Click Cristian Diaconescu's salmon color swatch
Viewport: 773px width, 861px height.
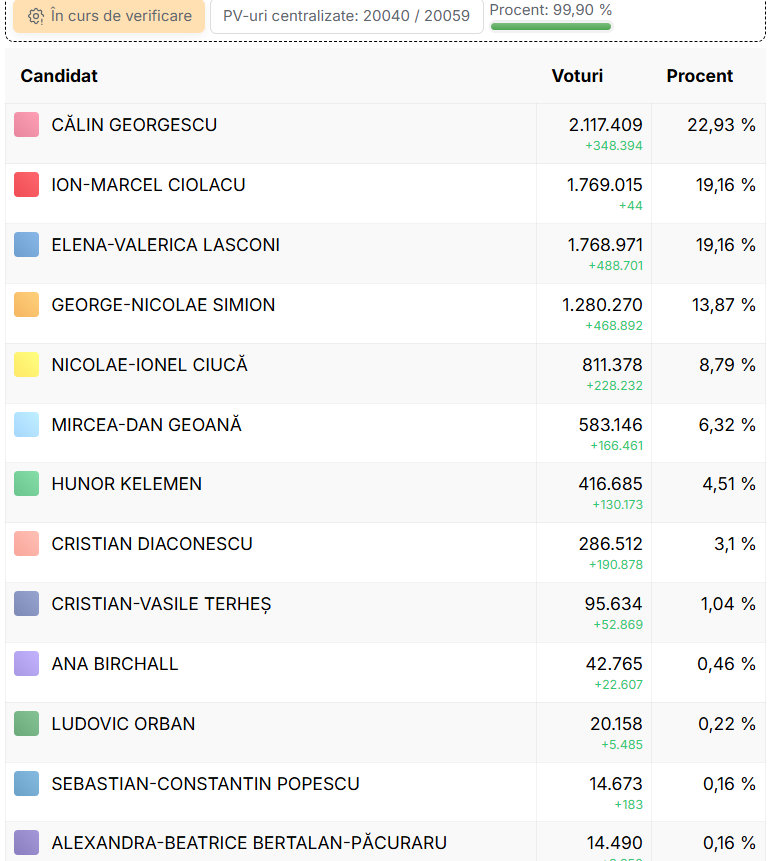(27, 544)
